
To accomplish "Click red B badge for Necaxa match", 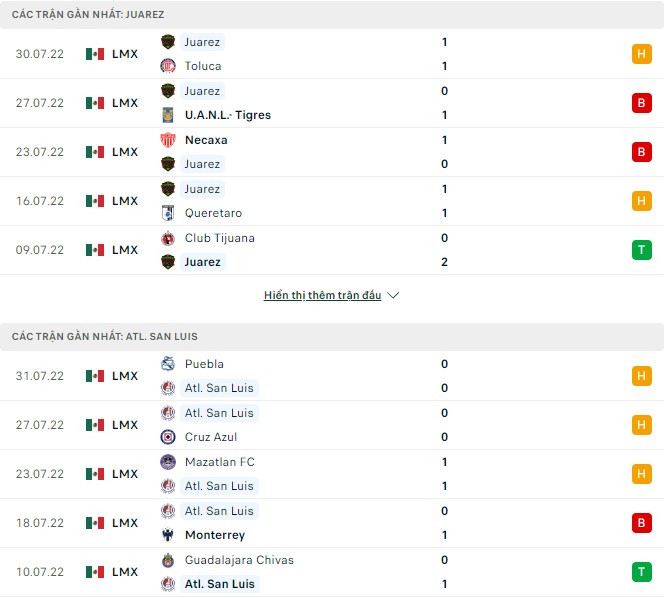I will point(641,152).
